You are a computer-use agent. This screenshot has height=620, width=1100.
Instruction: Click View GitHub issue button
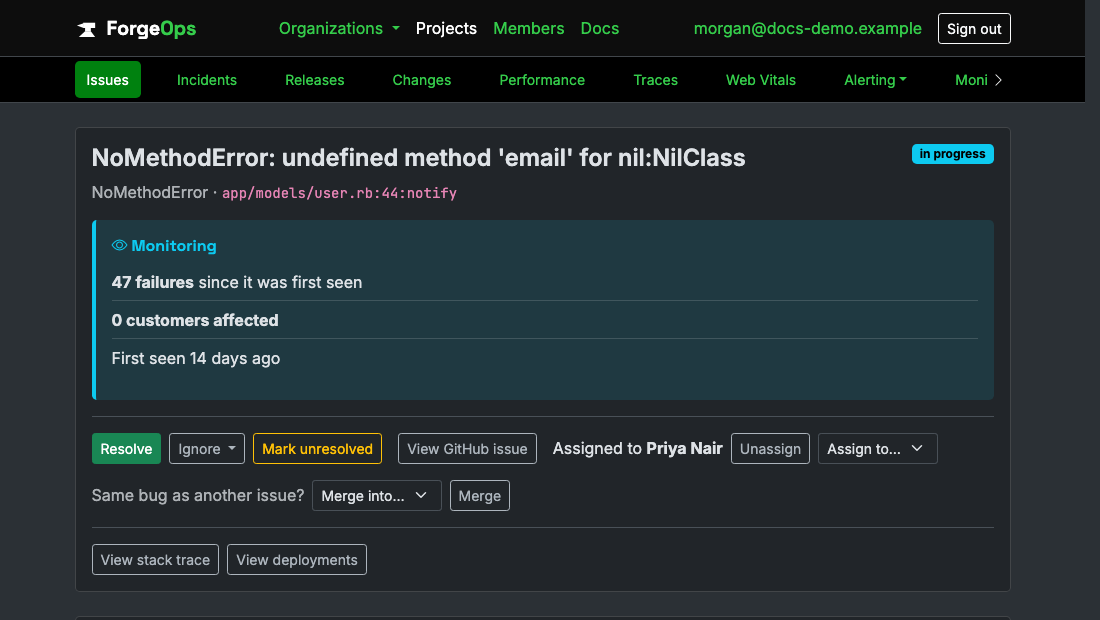[467, 449]
